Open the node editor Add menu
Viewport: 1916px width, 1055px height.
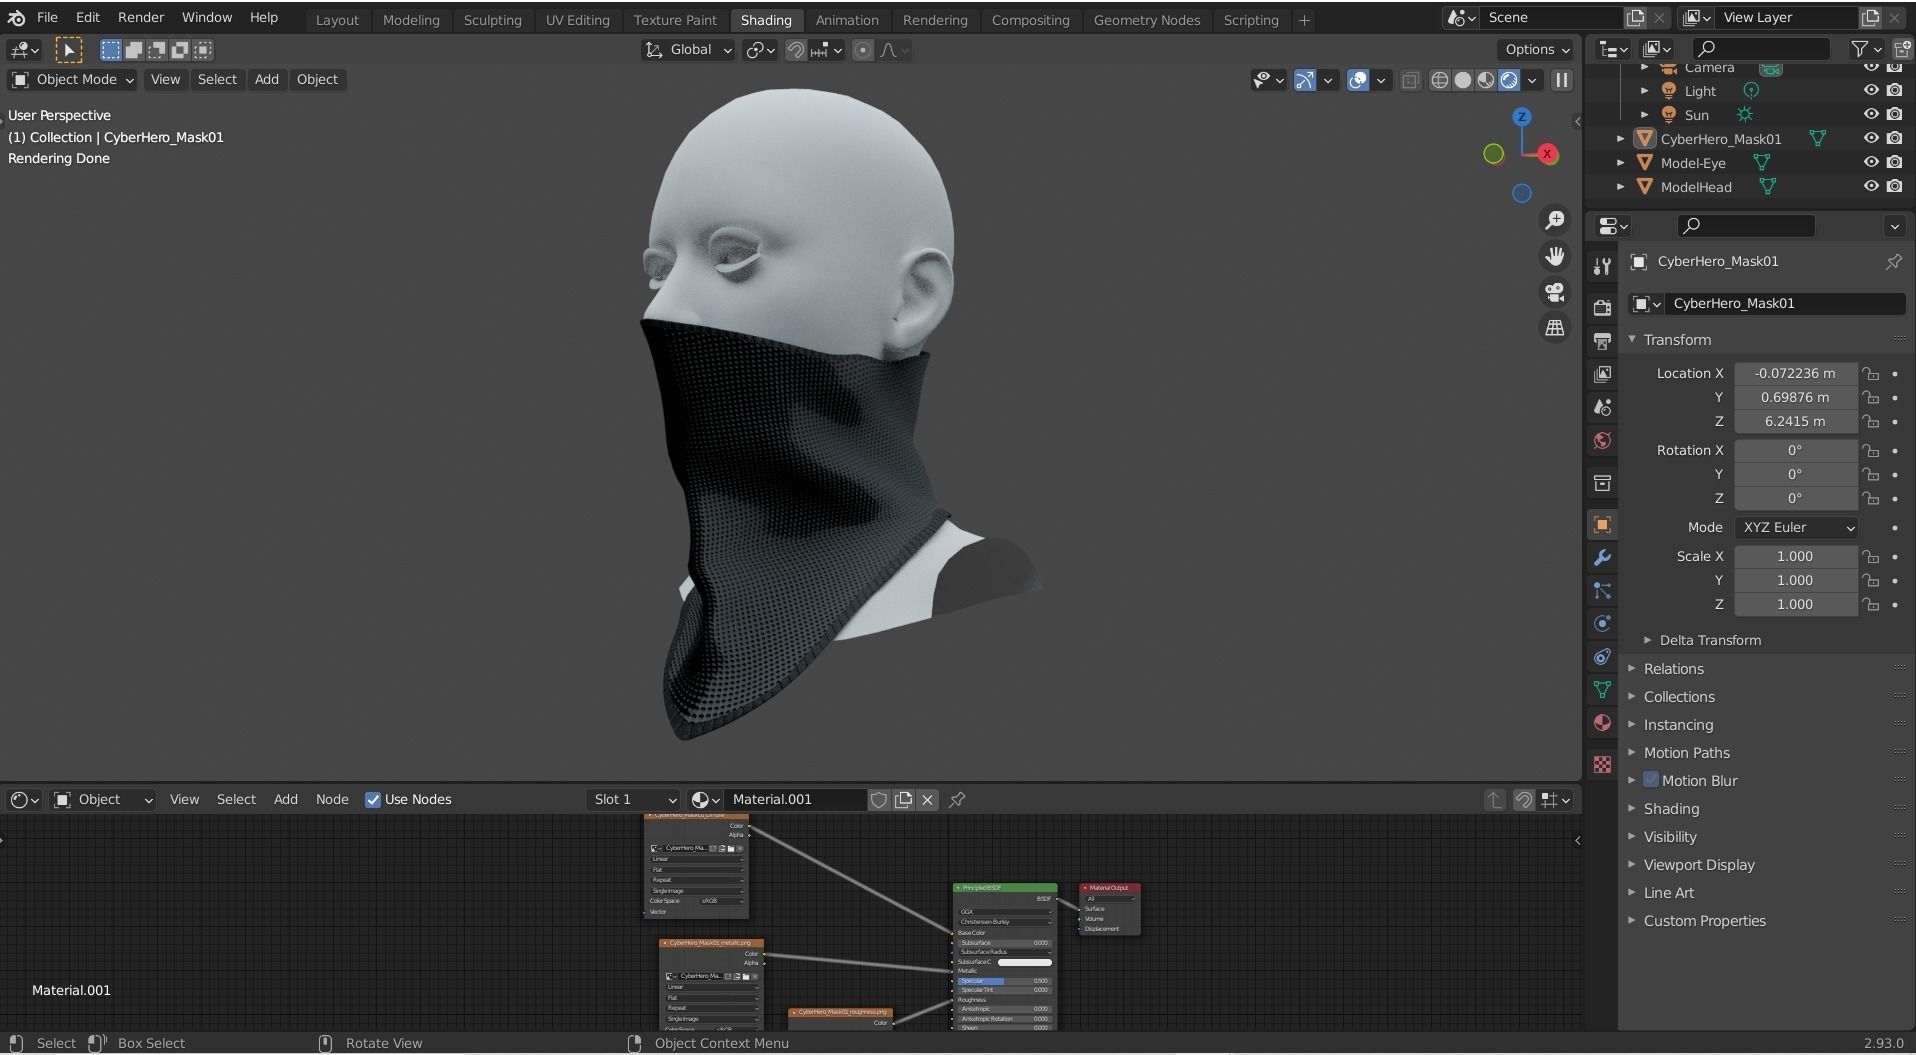285,799
